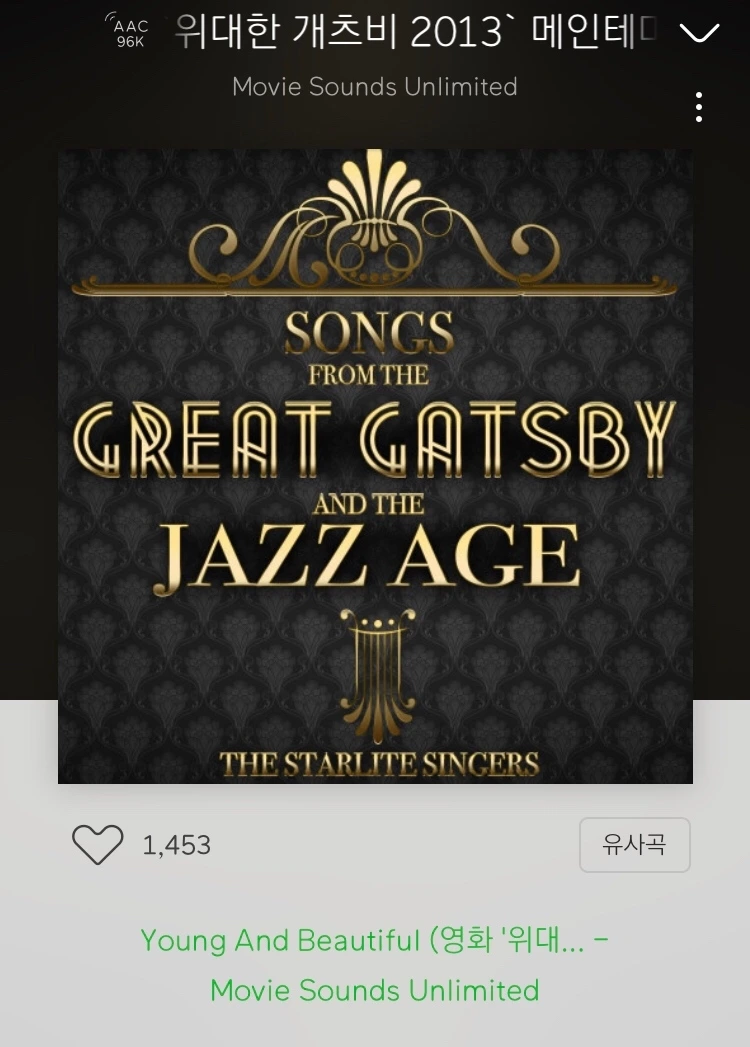The width and height of the screenshot is (750, 1047).
Task: Collapse the player with the down chevron
Action: click(x=699, y=32)
